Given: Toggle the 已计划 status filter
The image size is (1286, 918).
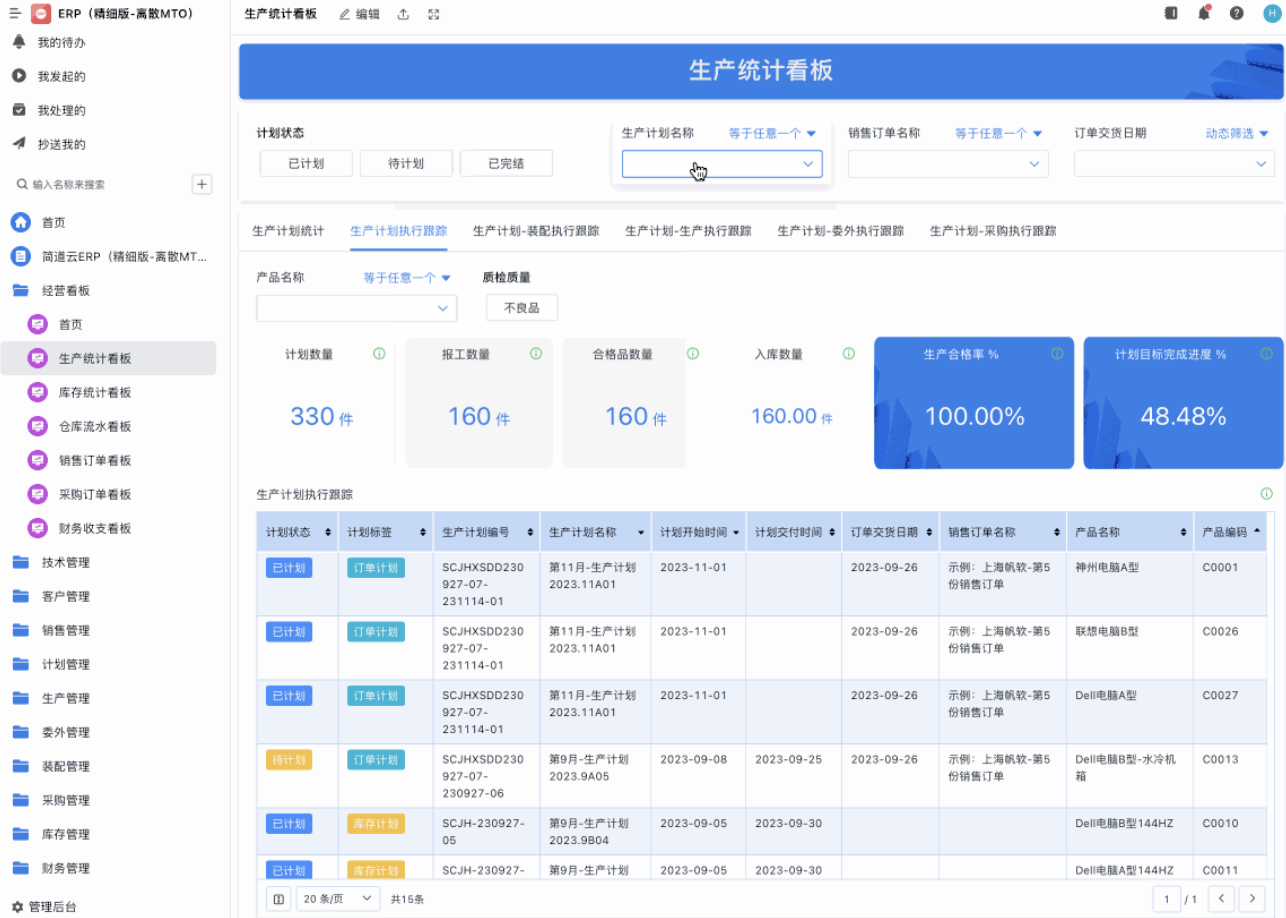Looking at the screenshot, I should click(306, 164).
